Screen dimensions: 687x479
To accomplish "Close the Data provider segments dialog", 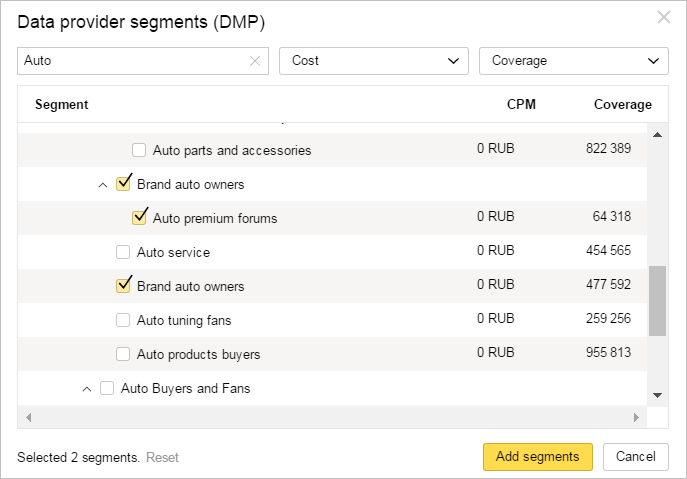I will 664,17.
